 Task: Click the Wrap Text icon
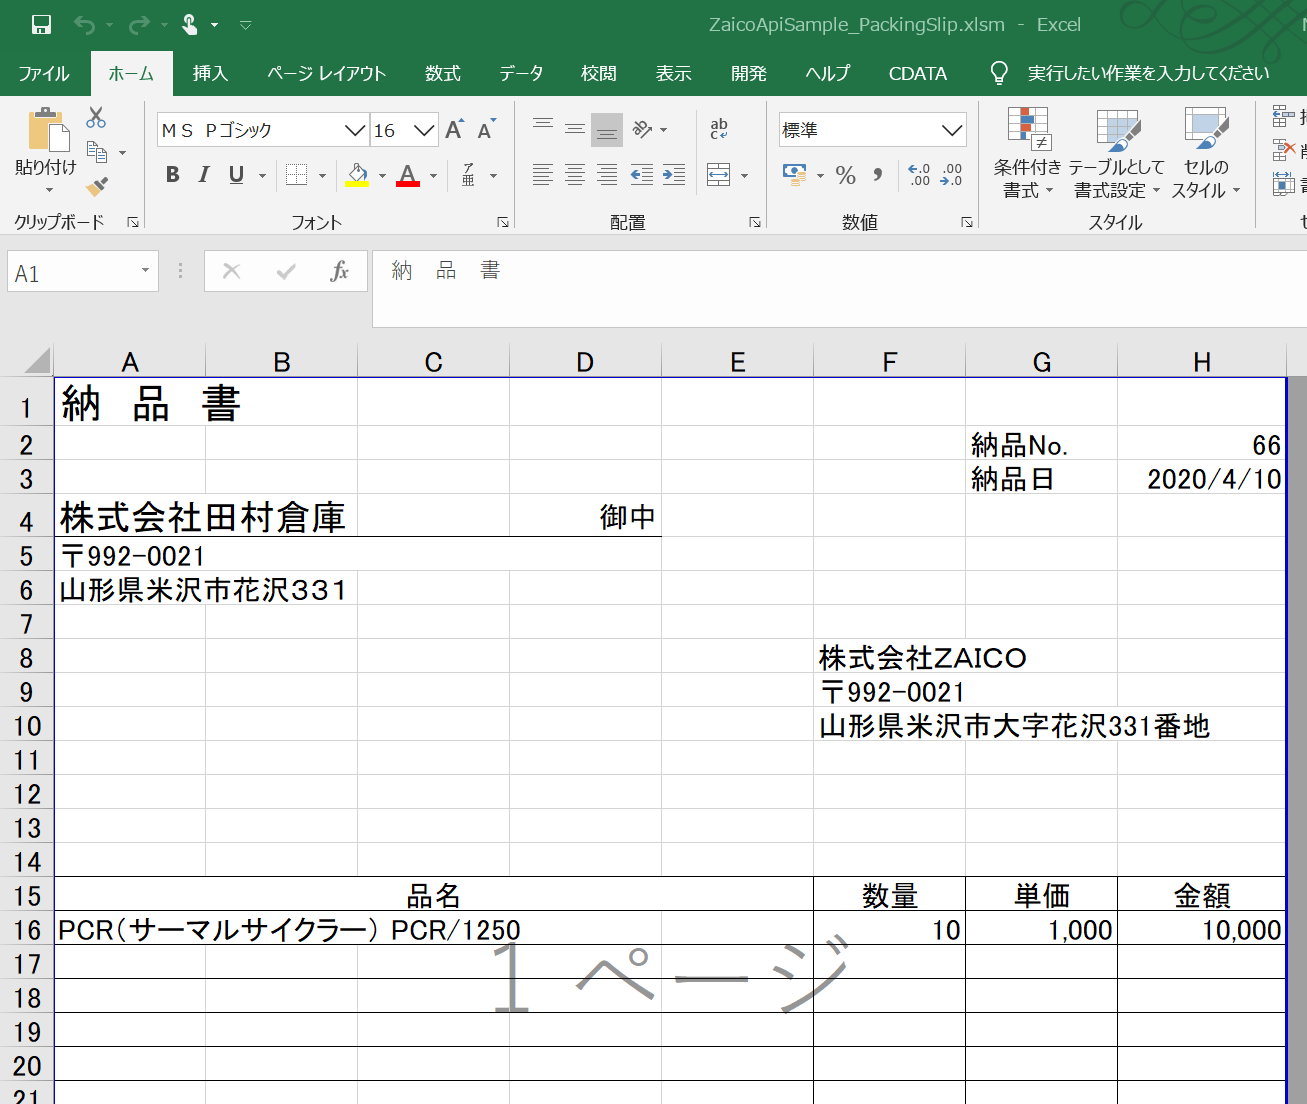pos(719,130)
